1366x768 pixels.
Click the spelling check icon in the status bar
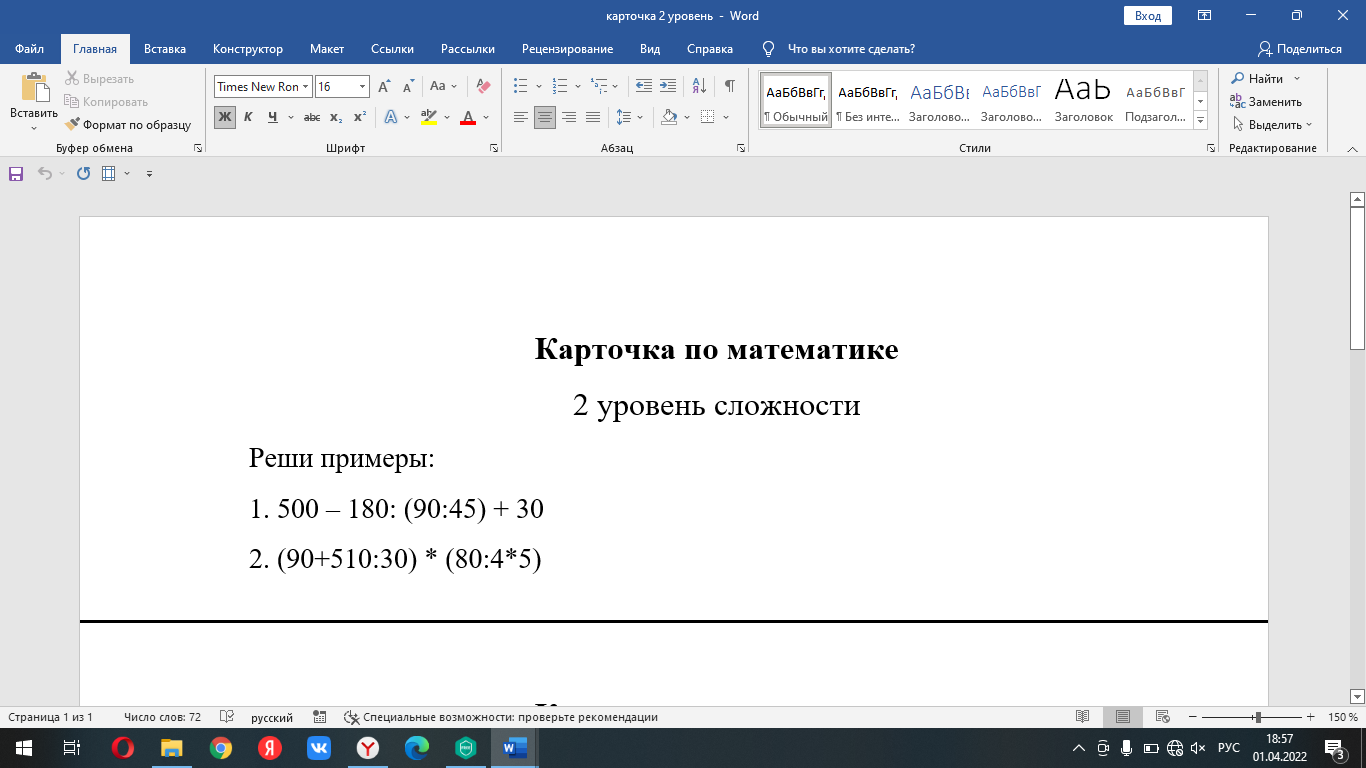click(227, 717)
